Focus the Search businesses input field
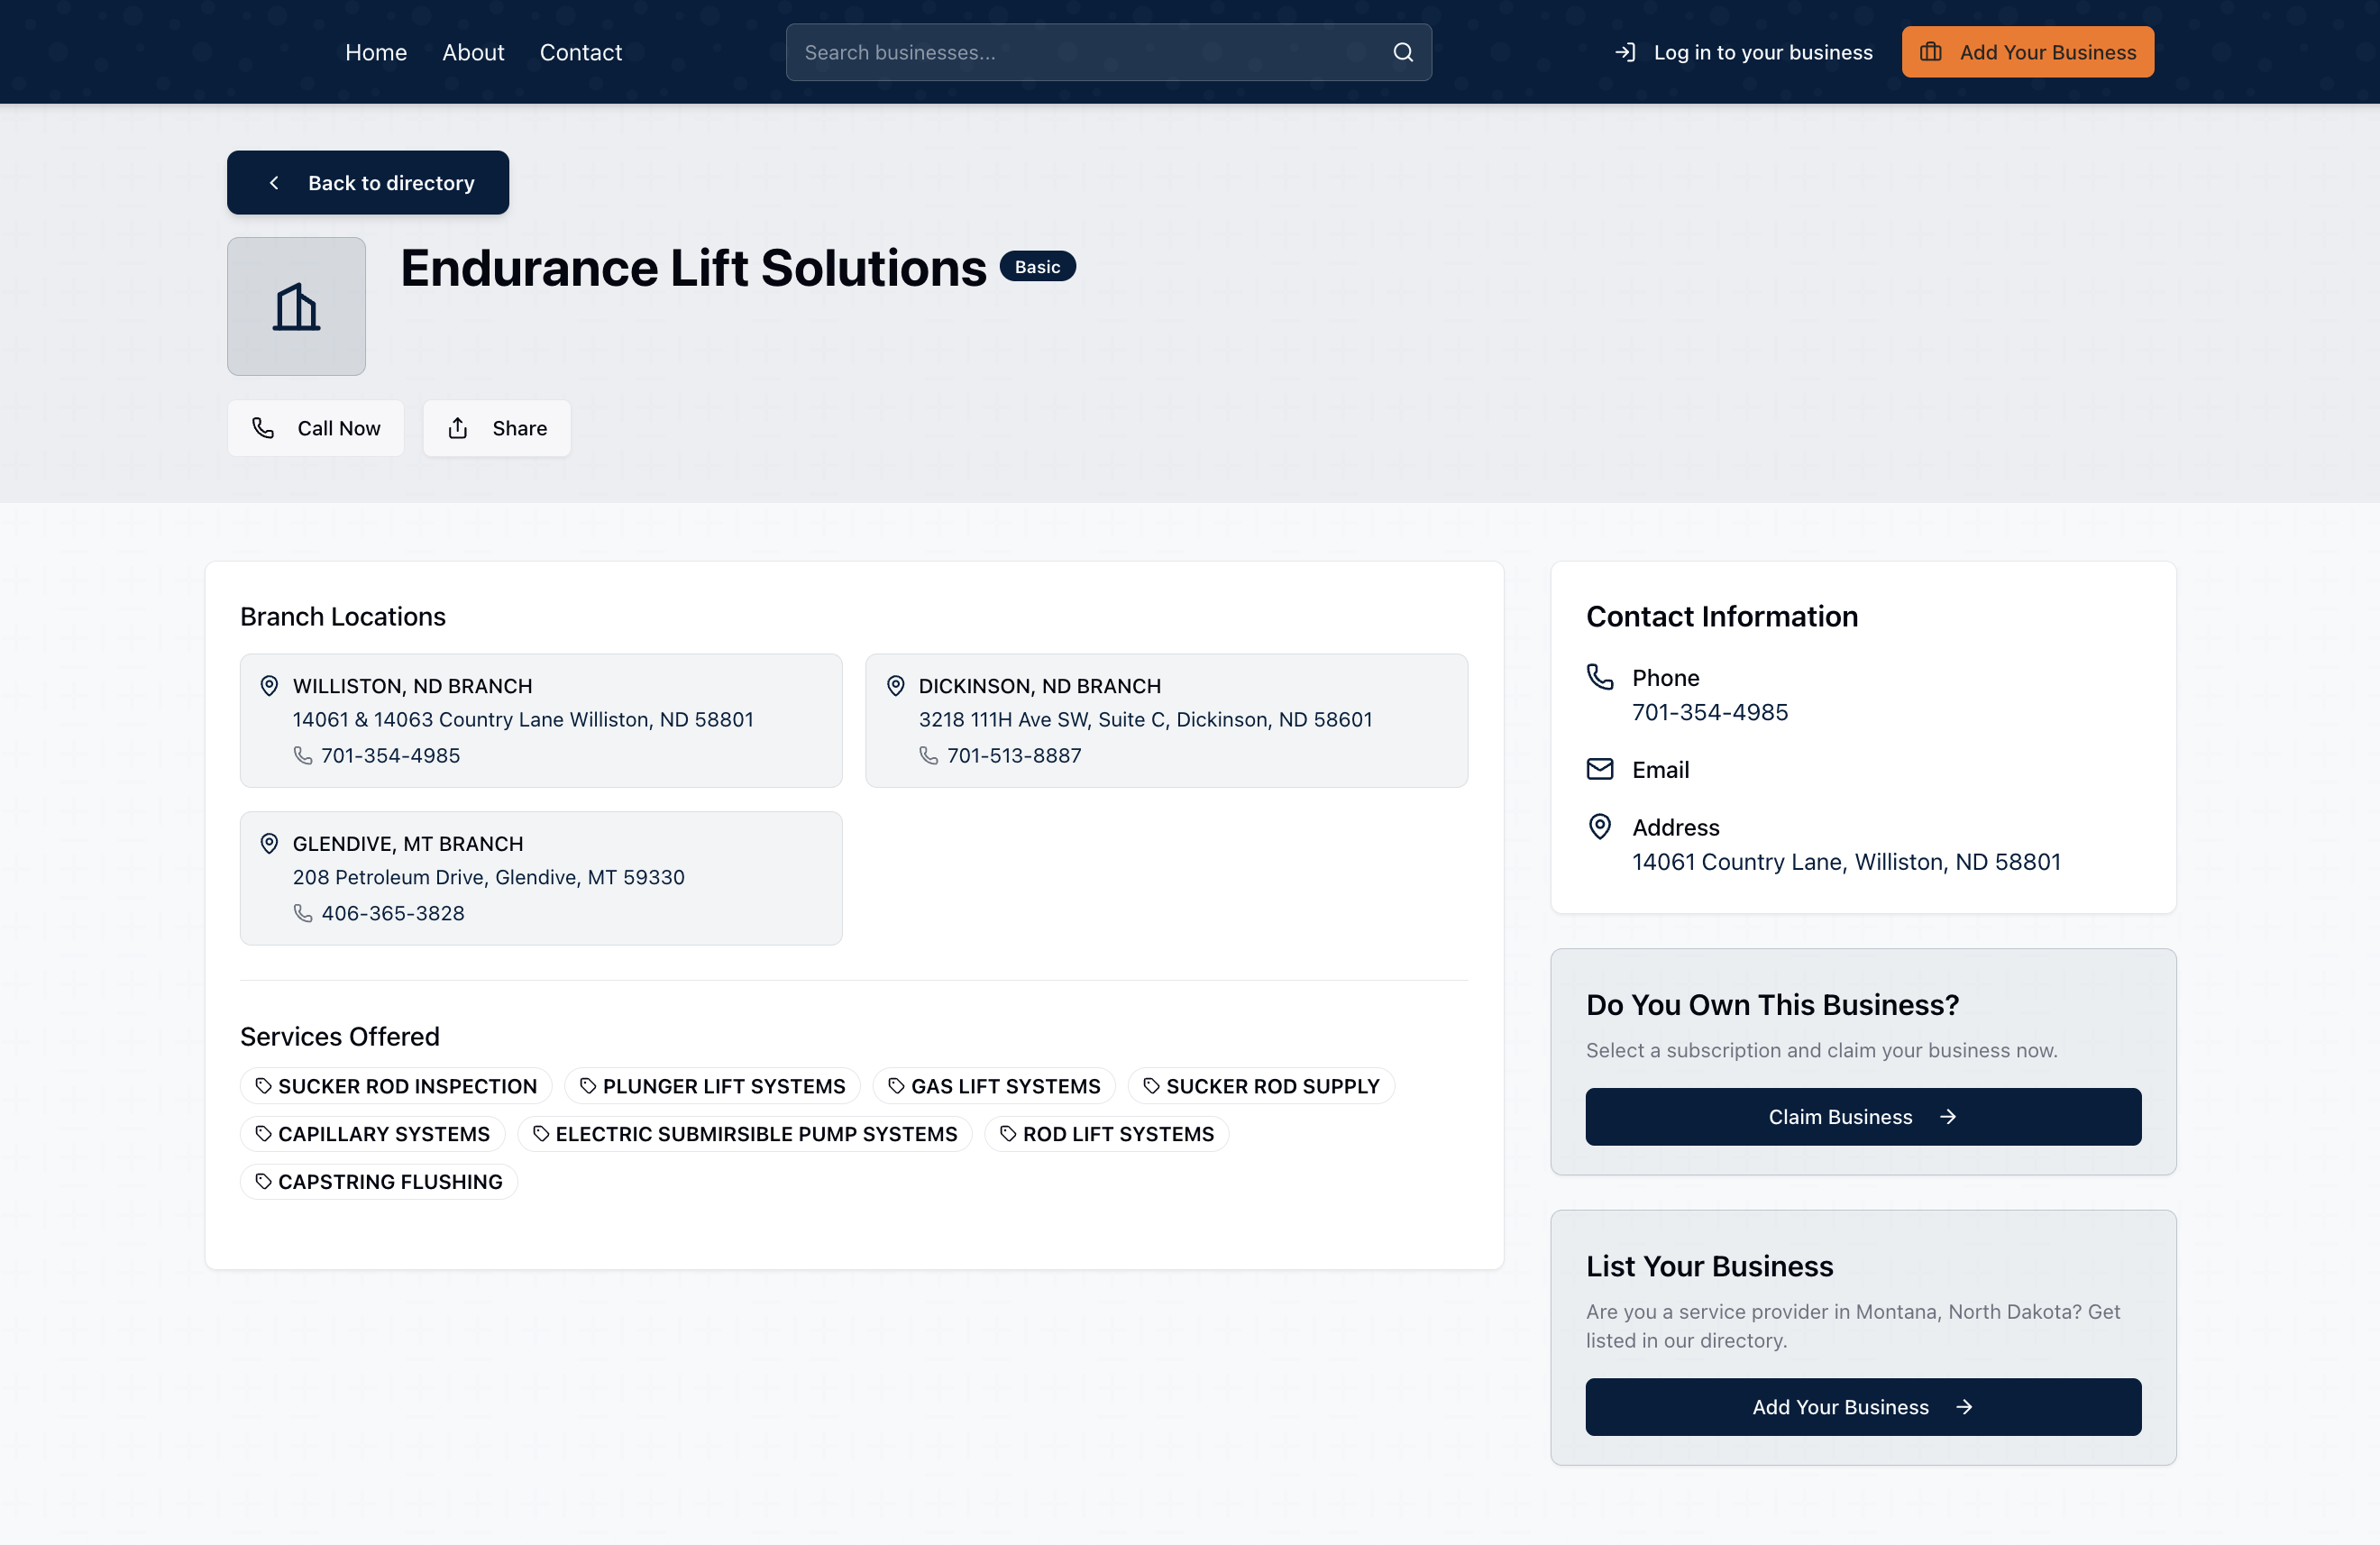The height and width of the screenshot is (1545, 2380). tap(1090, 52)
